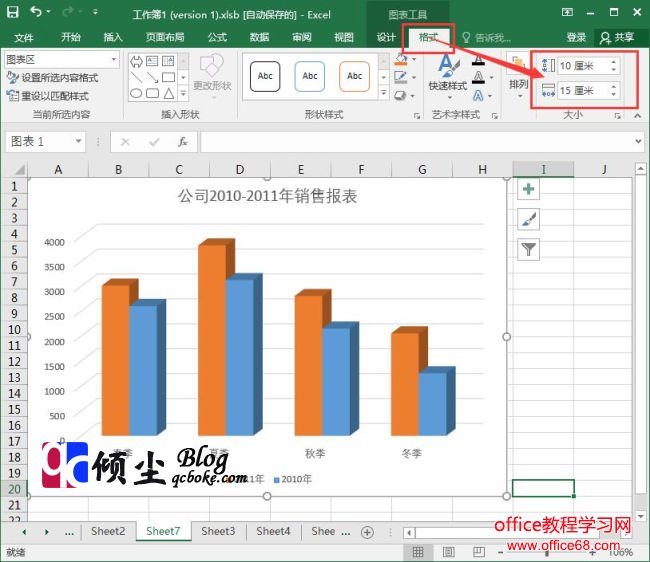Open the Insert ribbon tab

pos(113,37)
